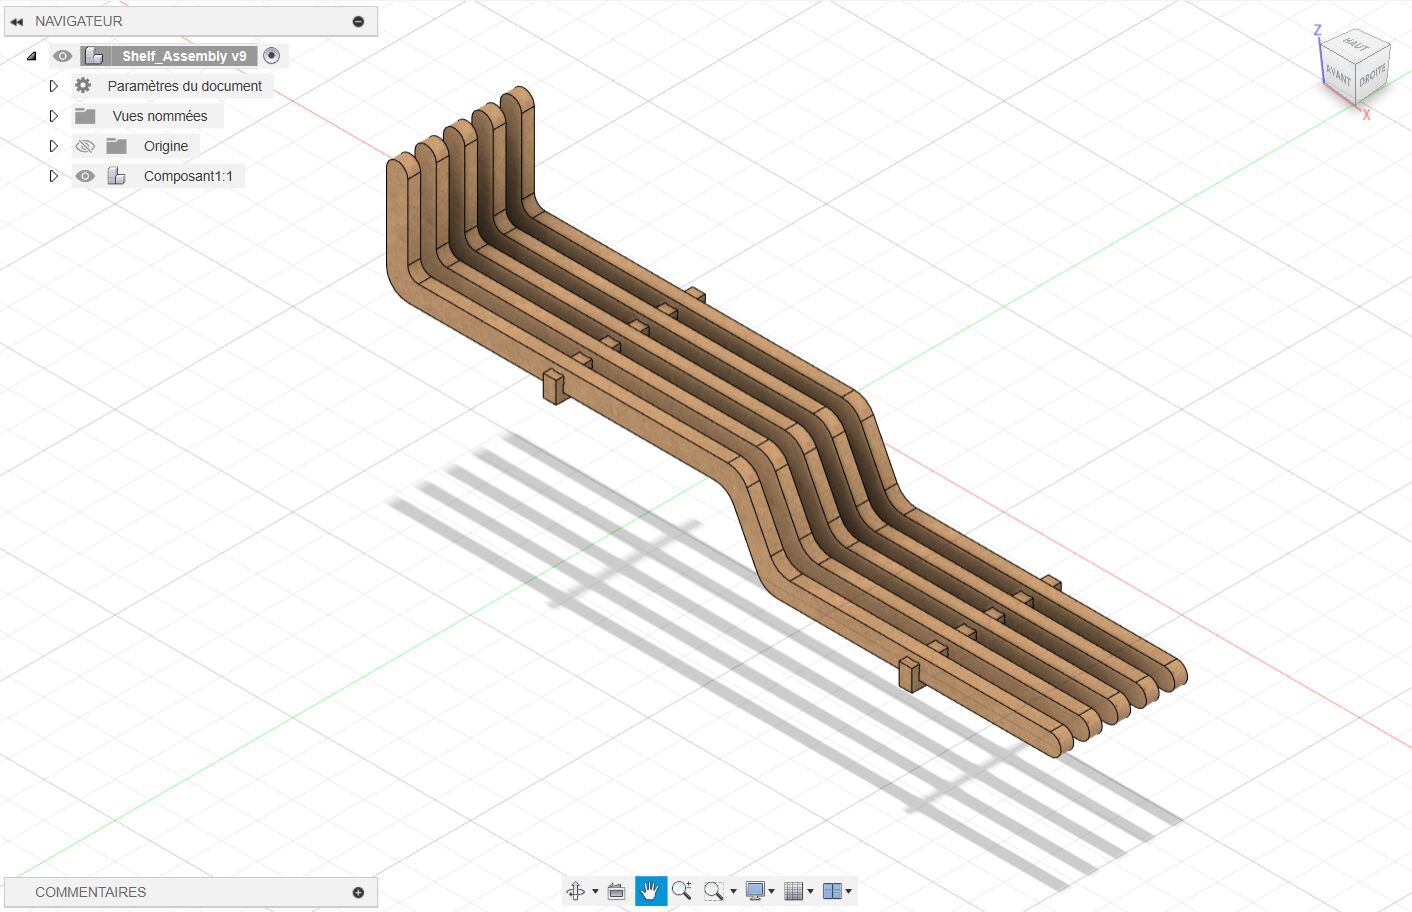Image resolution: width=1412 pixels, height=912 pixels.
Task: Open Grid and Snaps dropdown arrow
Action: (810, 892)
